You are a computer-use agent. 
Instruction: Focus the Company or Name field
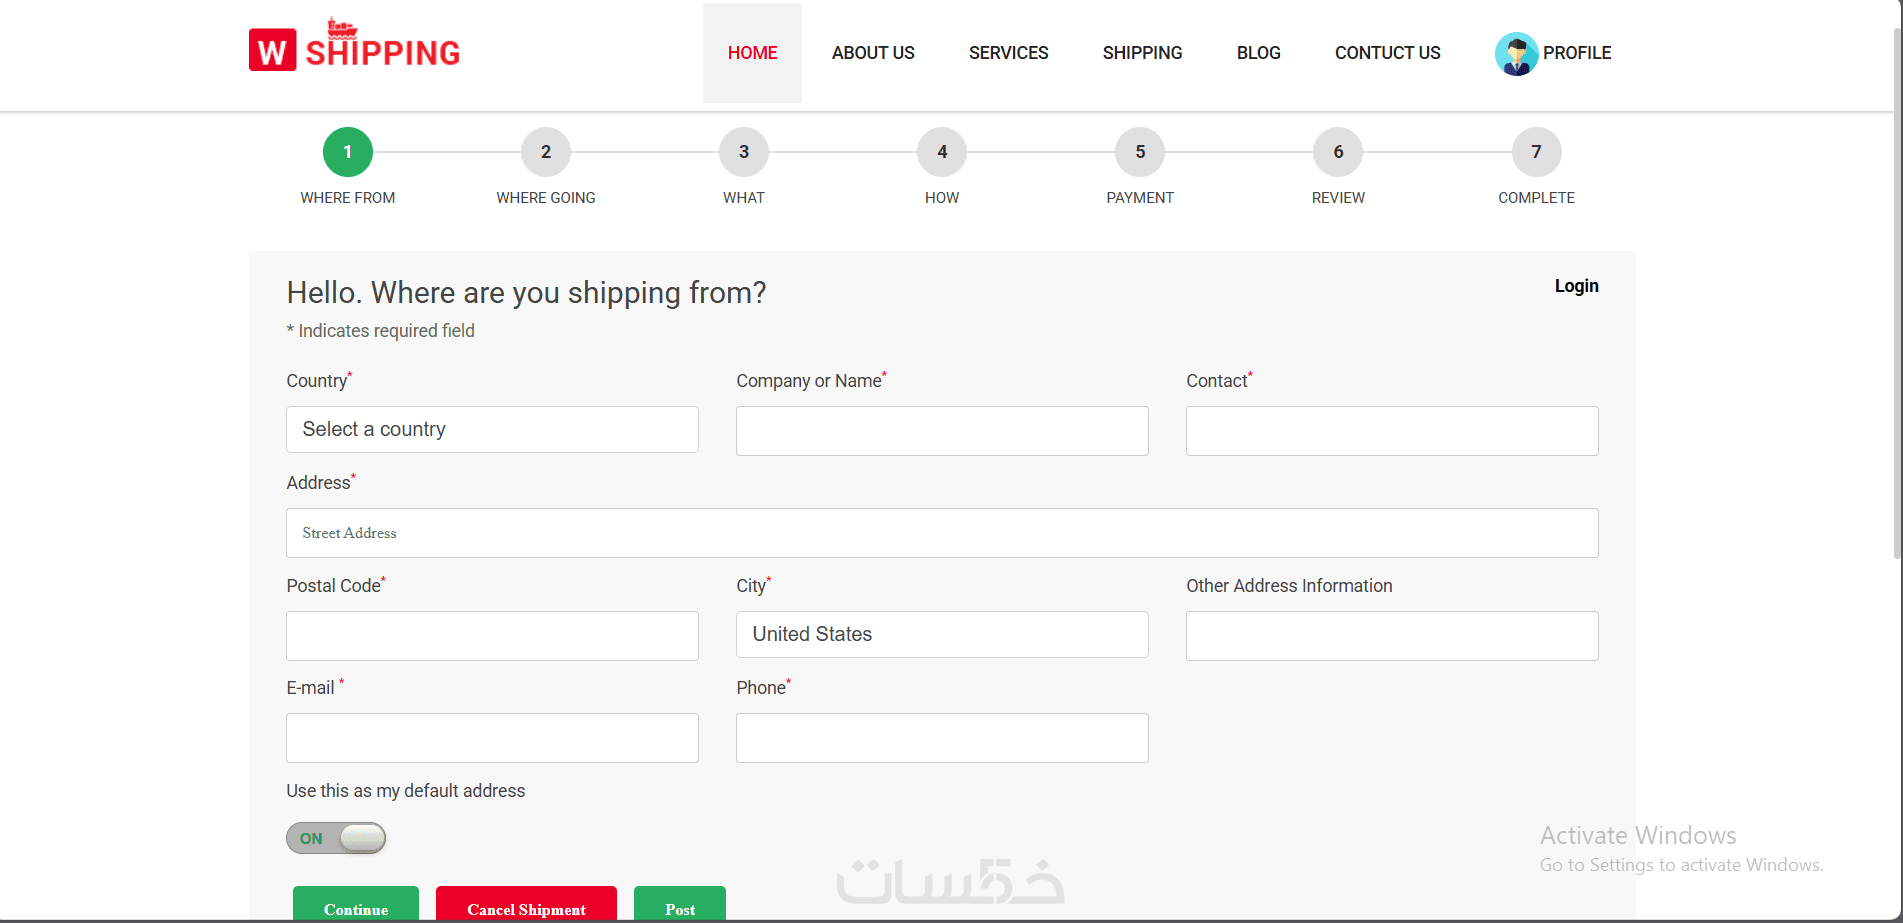click(942, 431)
